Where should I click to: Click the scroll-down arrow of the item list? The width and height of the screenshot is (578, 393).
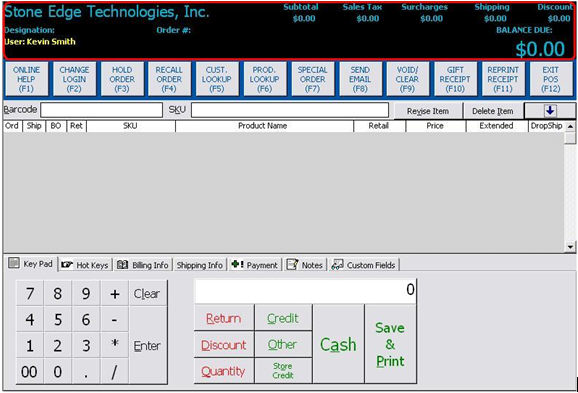(x=570, y=247)
